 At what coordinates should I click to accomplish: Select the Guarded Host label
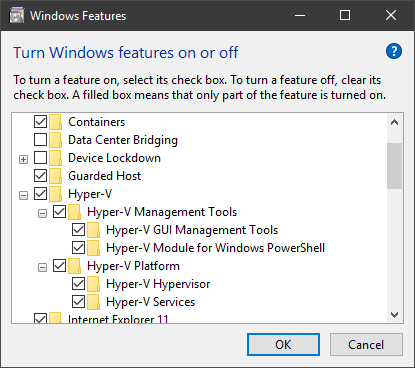click(x=105, y=176)
